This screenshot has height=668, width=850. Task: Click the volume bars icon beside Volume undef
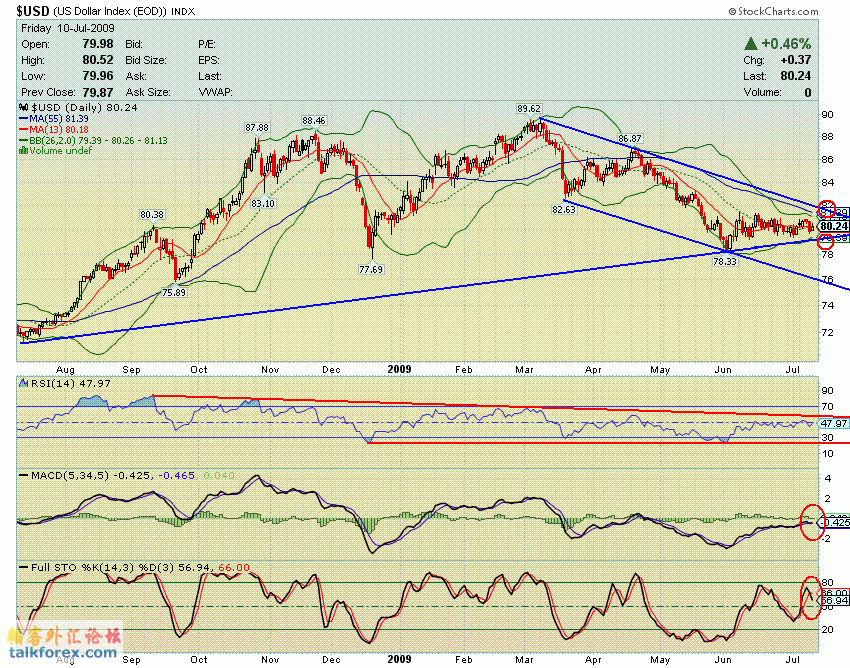[24, 151]
